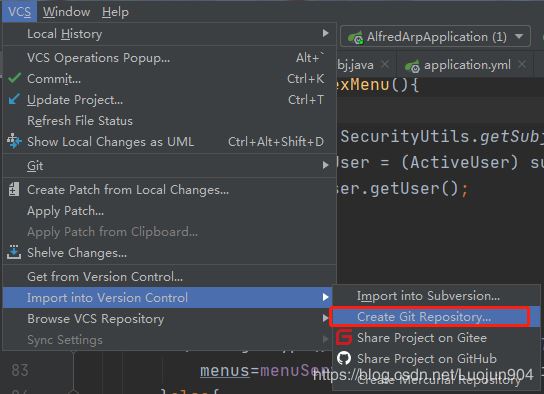Click the green Commit checkmark icon
This screenshot has width=544, height=394.
click(x=14, y=78)
